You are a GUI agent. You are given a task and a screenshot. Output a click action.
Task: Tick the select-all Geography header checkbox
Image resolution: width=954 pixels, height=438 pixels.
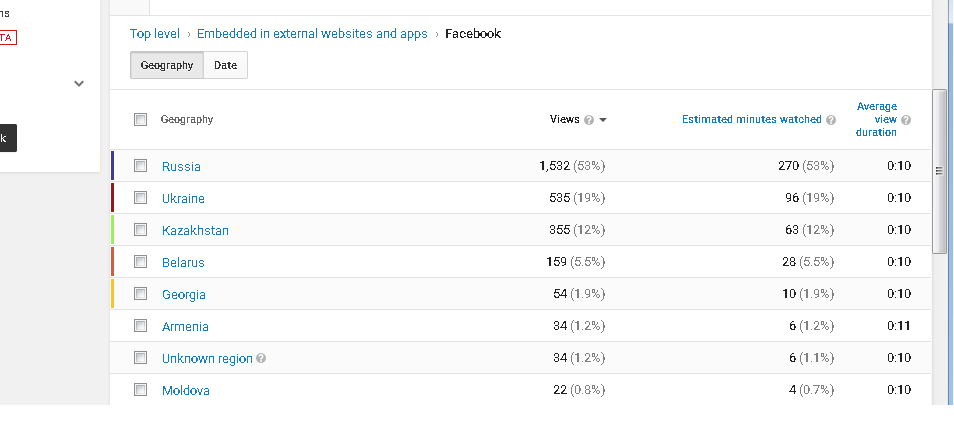(x=141, y=119)
